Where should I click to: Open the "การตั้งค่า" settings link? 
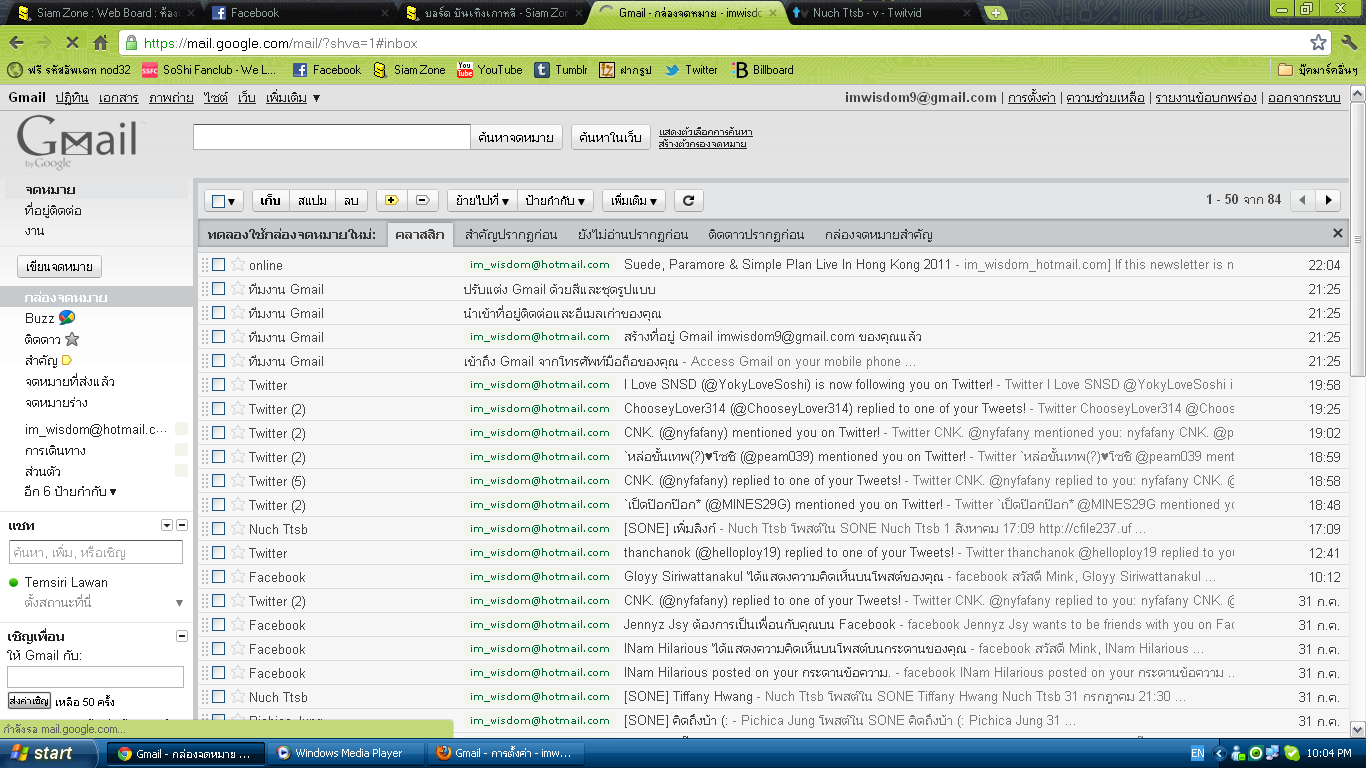coord(1031,98)
